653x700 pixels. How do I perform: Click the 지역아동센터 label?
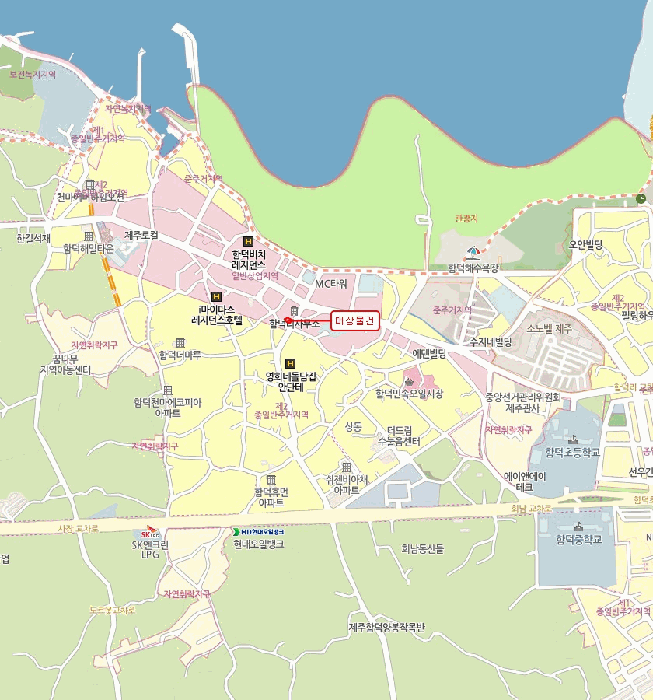point(65,370)
